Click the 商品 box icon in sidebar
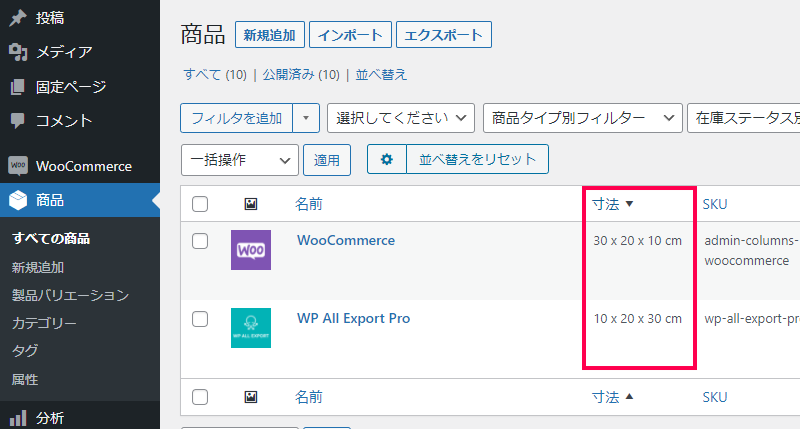The height and width of the screenshot is (429, 800). pyautogui.click(x=18, y=200)
